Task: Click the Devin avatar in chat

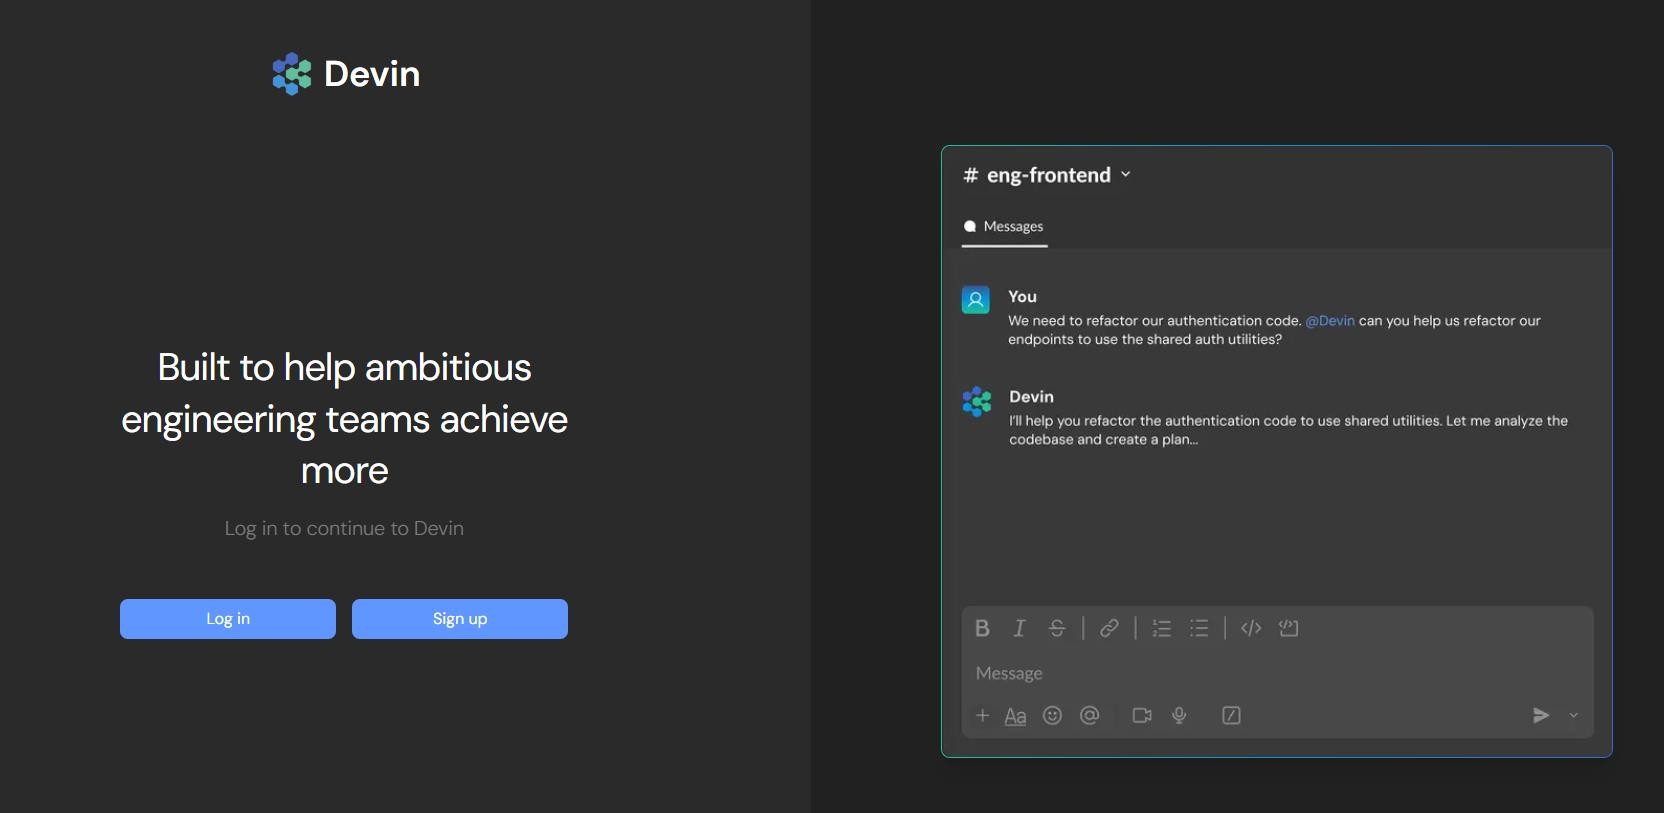Action: [x=977, y=401]
